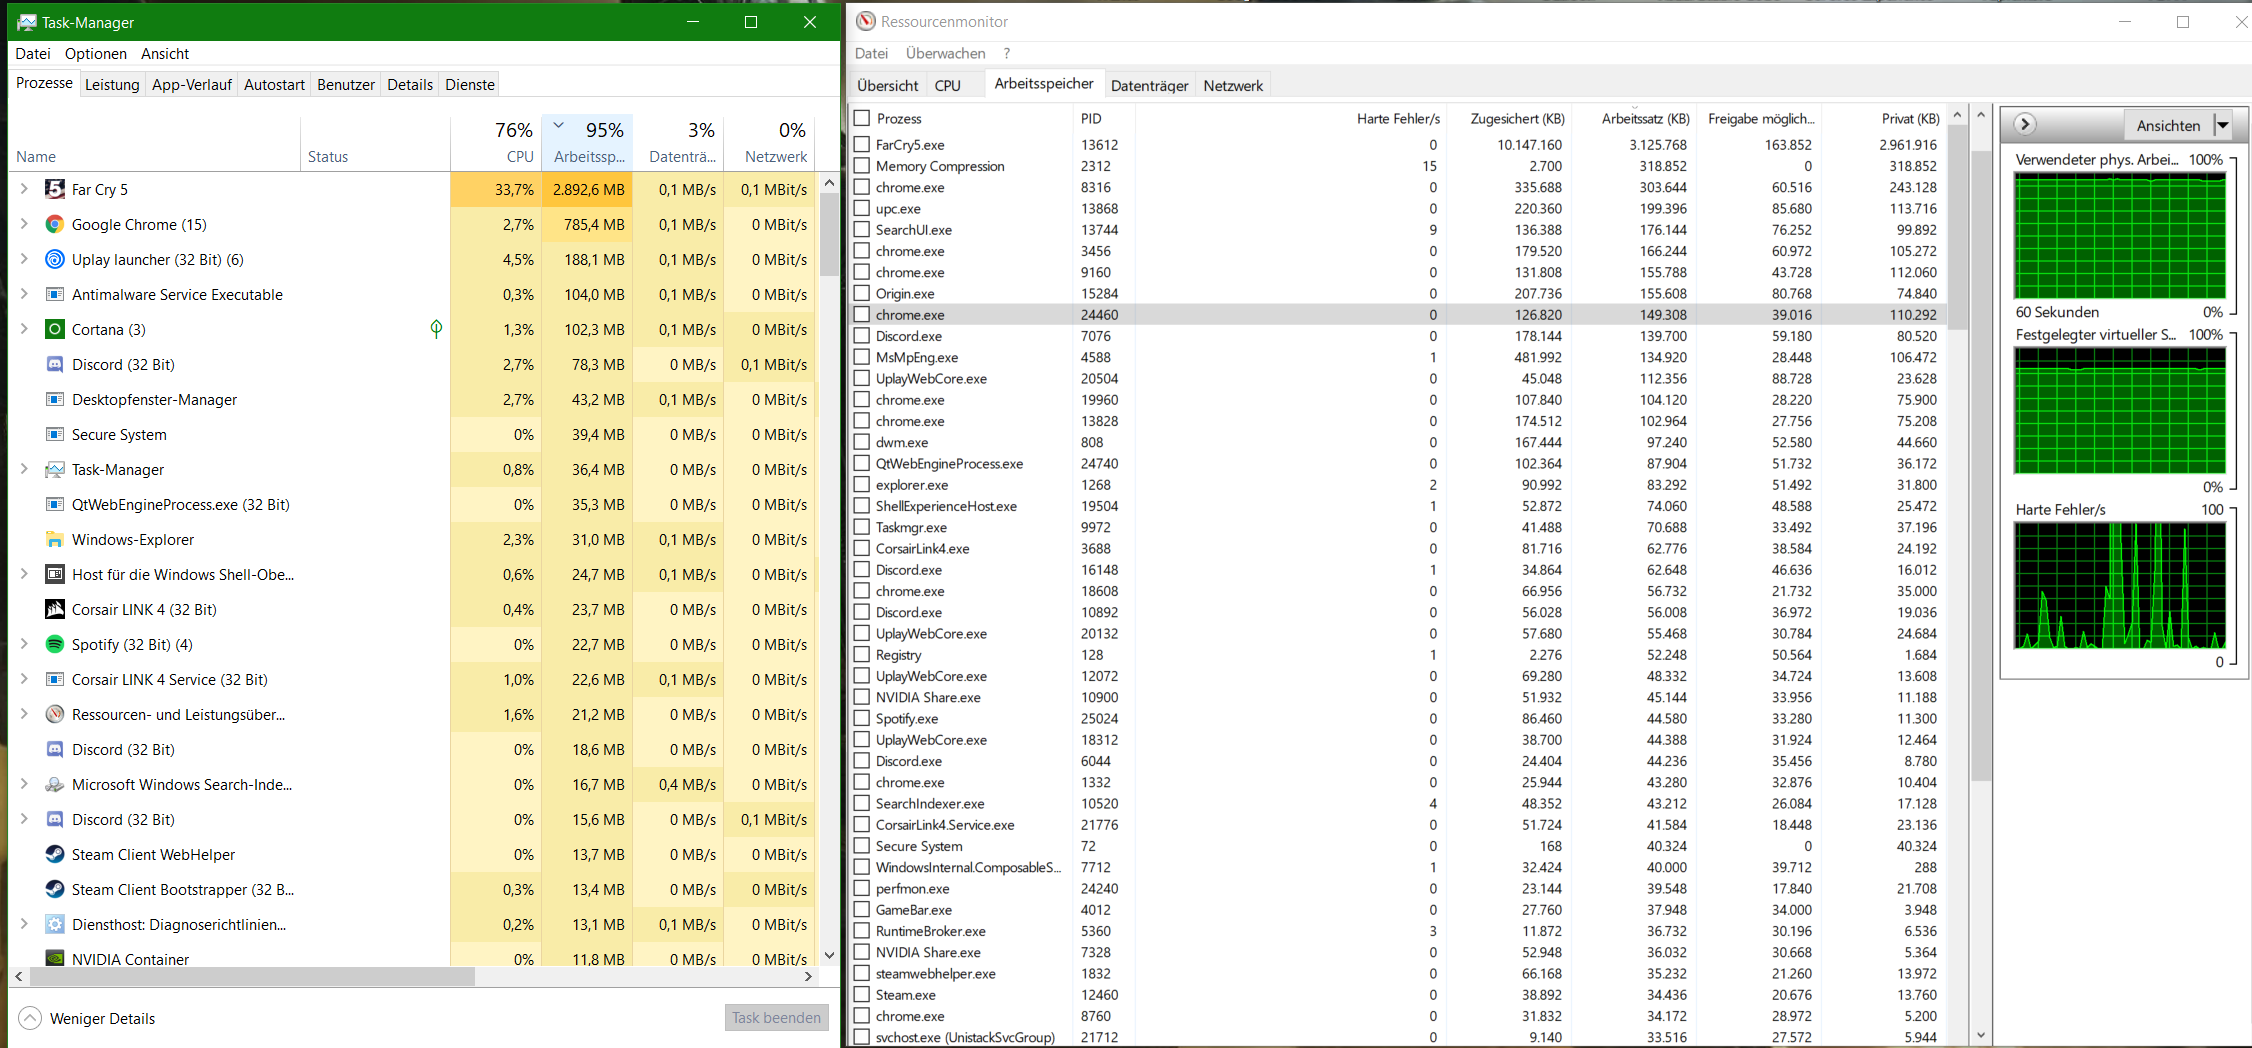Click the Ressourcenmonitor title bar icon

(866, 21)
